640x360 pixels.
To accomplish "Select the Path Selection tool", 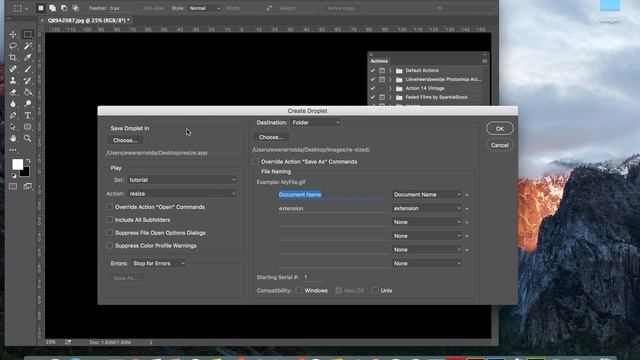I will click(x=13, y=127).
